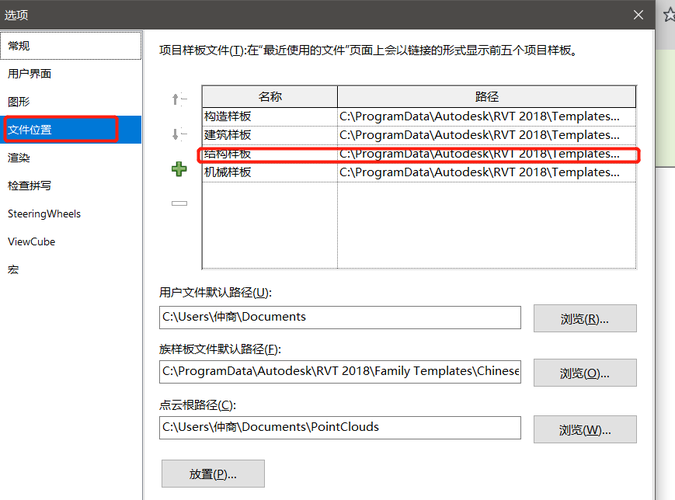Select the 文件位置 page

[x=71, y=130]
